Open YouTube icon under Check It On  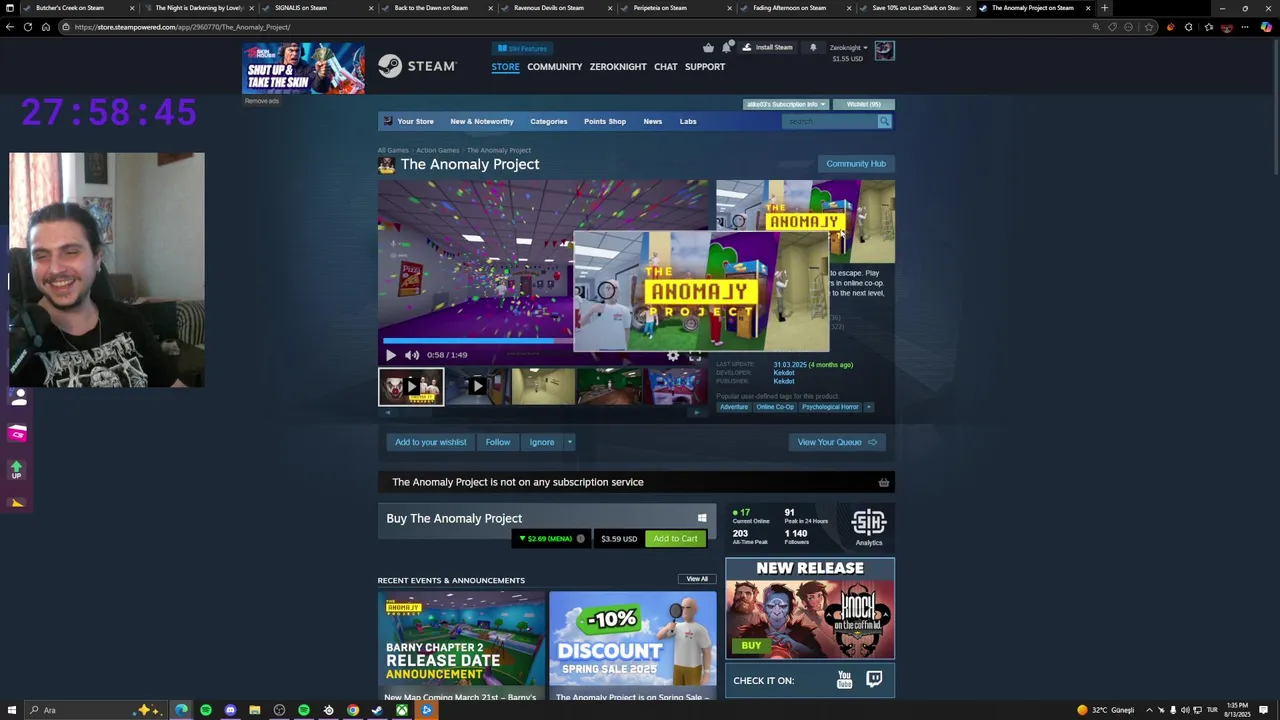click(844, 680)
